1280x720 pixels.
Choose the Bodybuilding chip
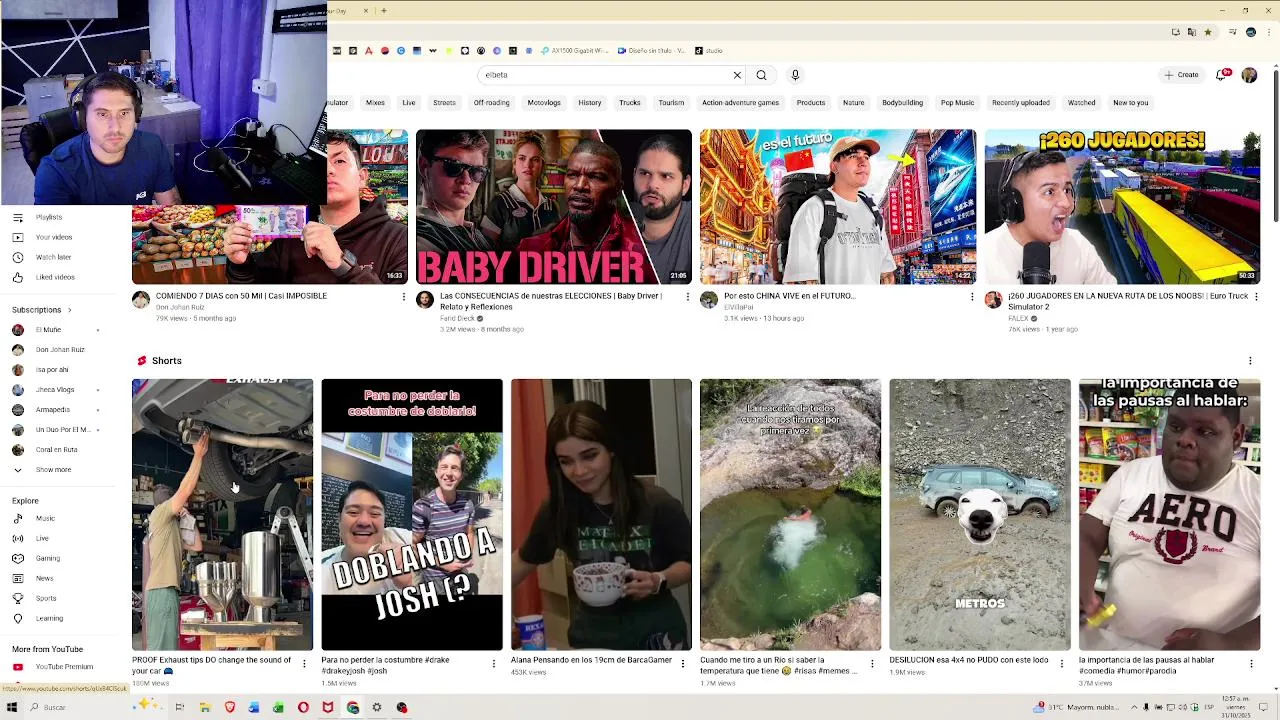click(x=902, y=103)
